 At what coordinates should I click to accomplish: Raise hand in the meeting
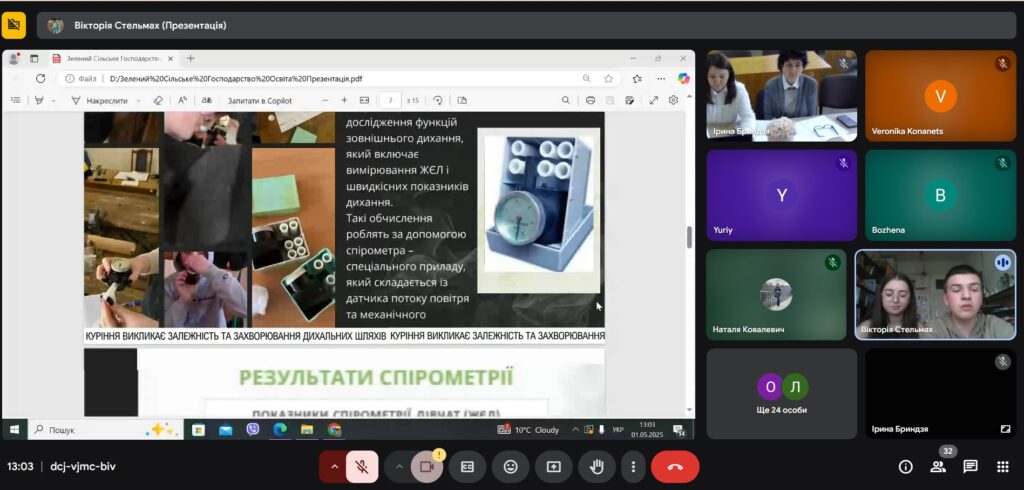pyautogui.click(x=598, y=466)
